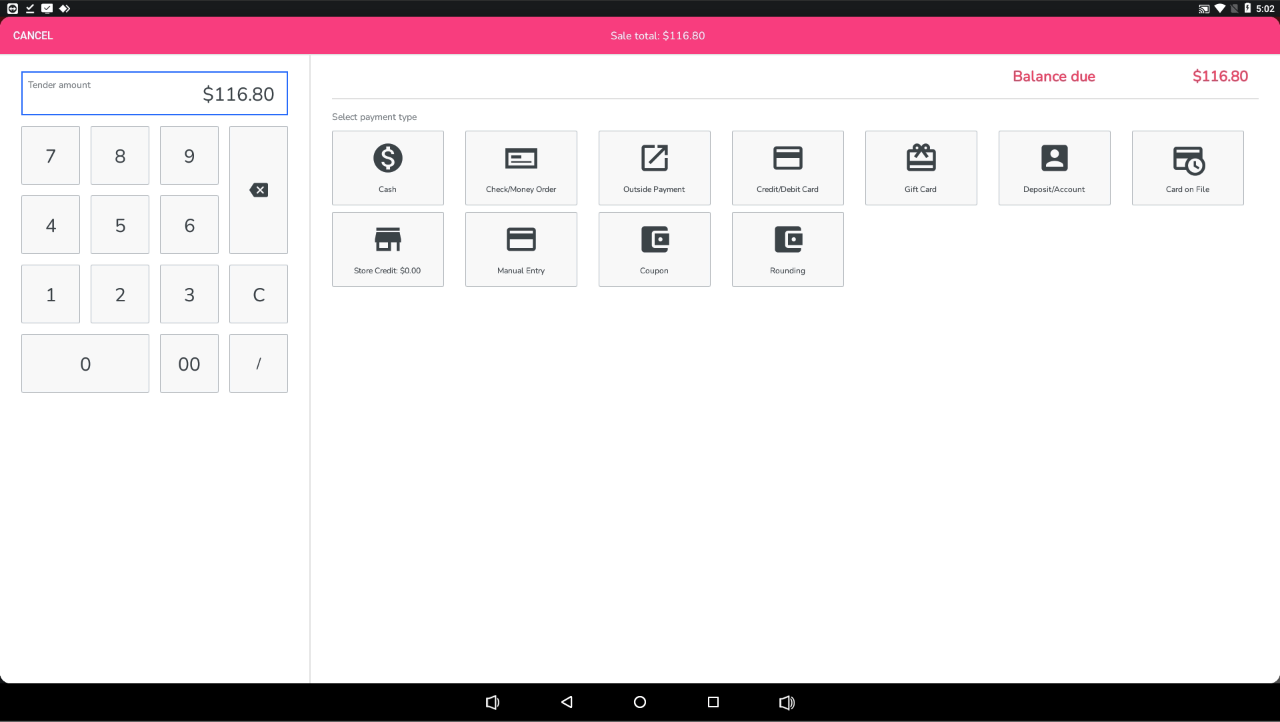The height and width of the screenshot is (722, 1280).
Task: Apply a Coupon tender
Action: click(x=654, y=249)
